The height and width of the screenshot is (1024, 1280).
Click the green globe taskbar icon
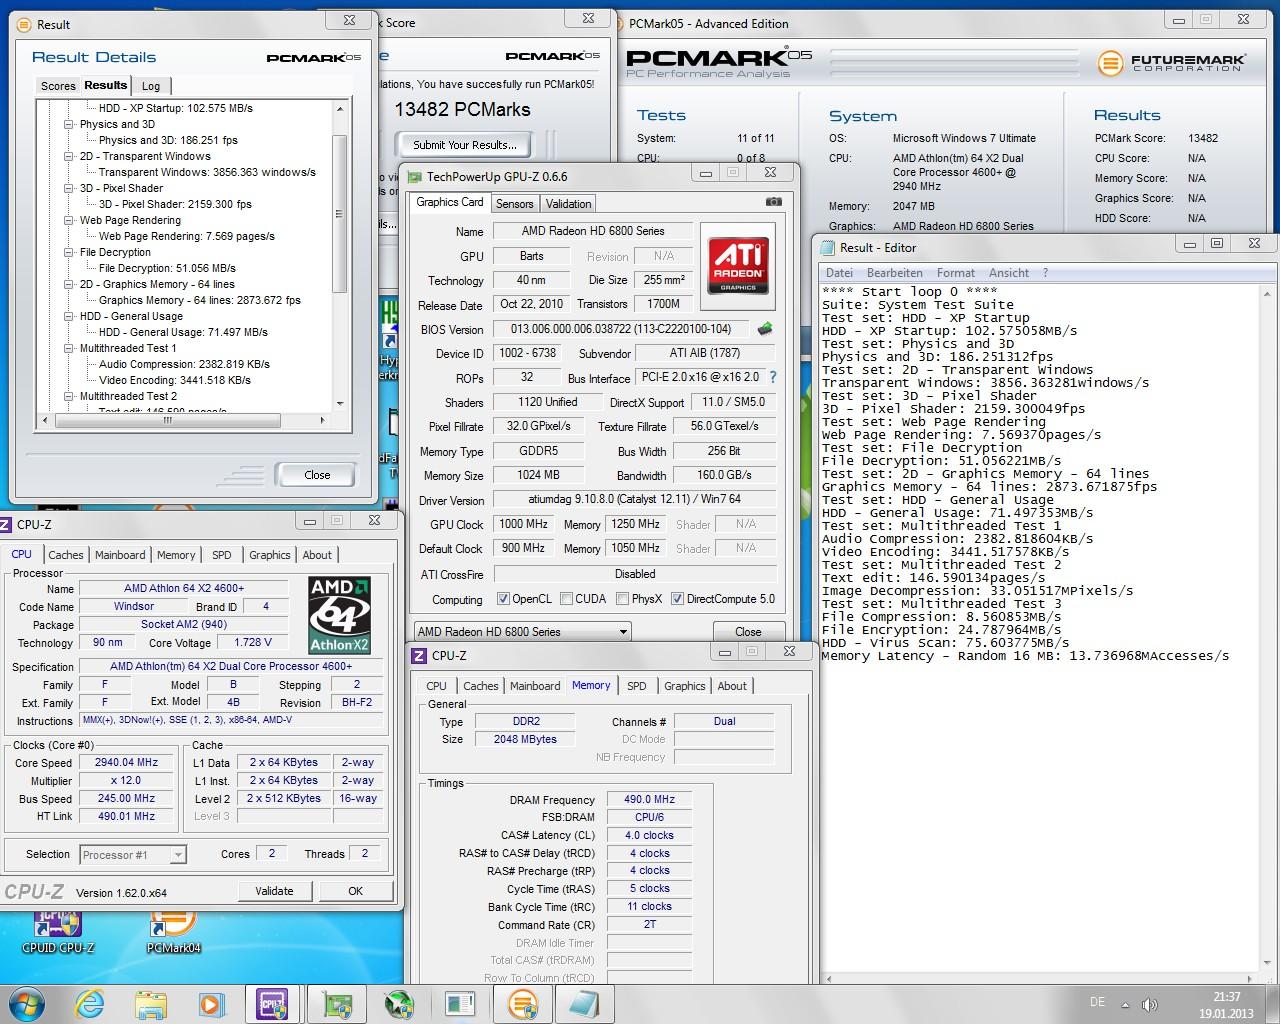(399, 1003)
